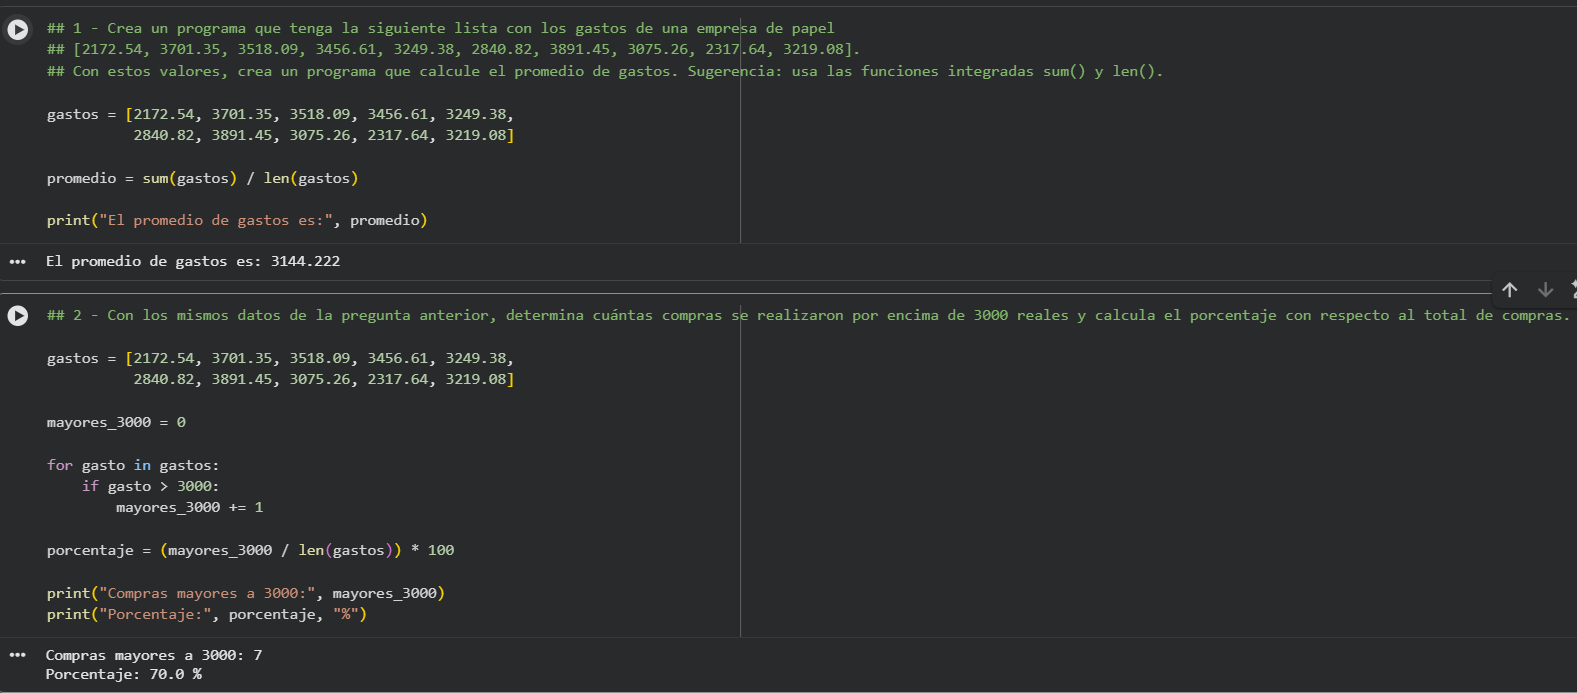Click the output text showing 3144.222
1577x693 pixels.
click(x=193, y=261)
